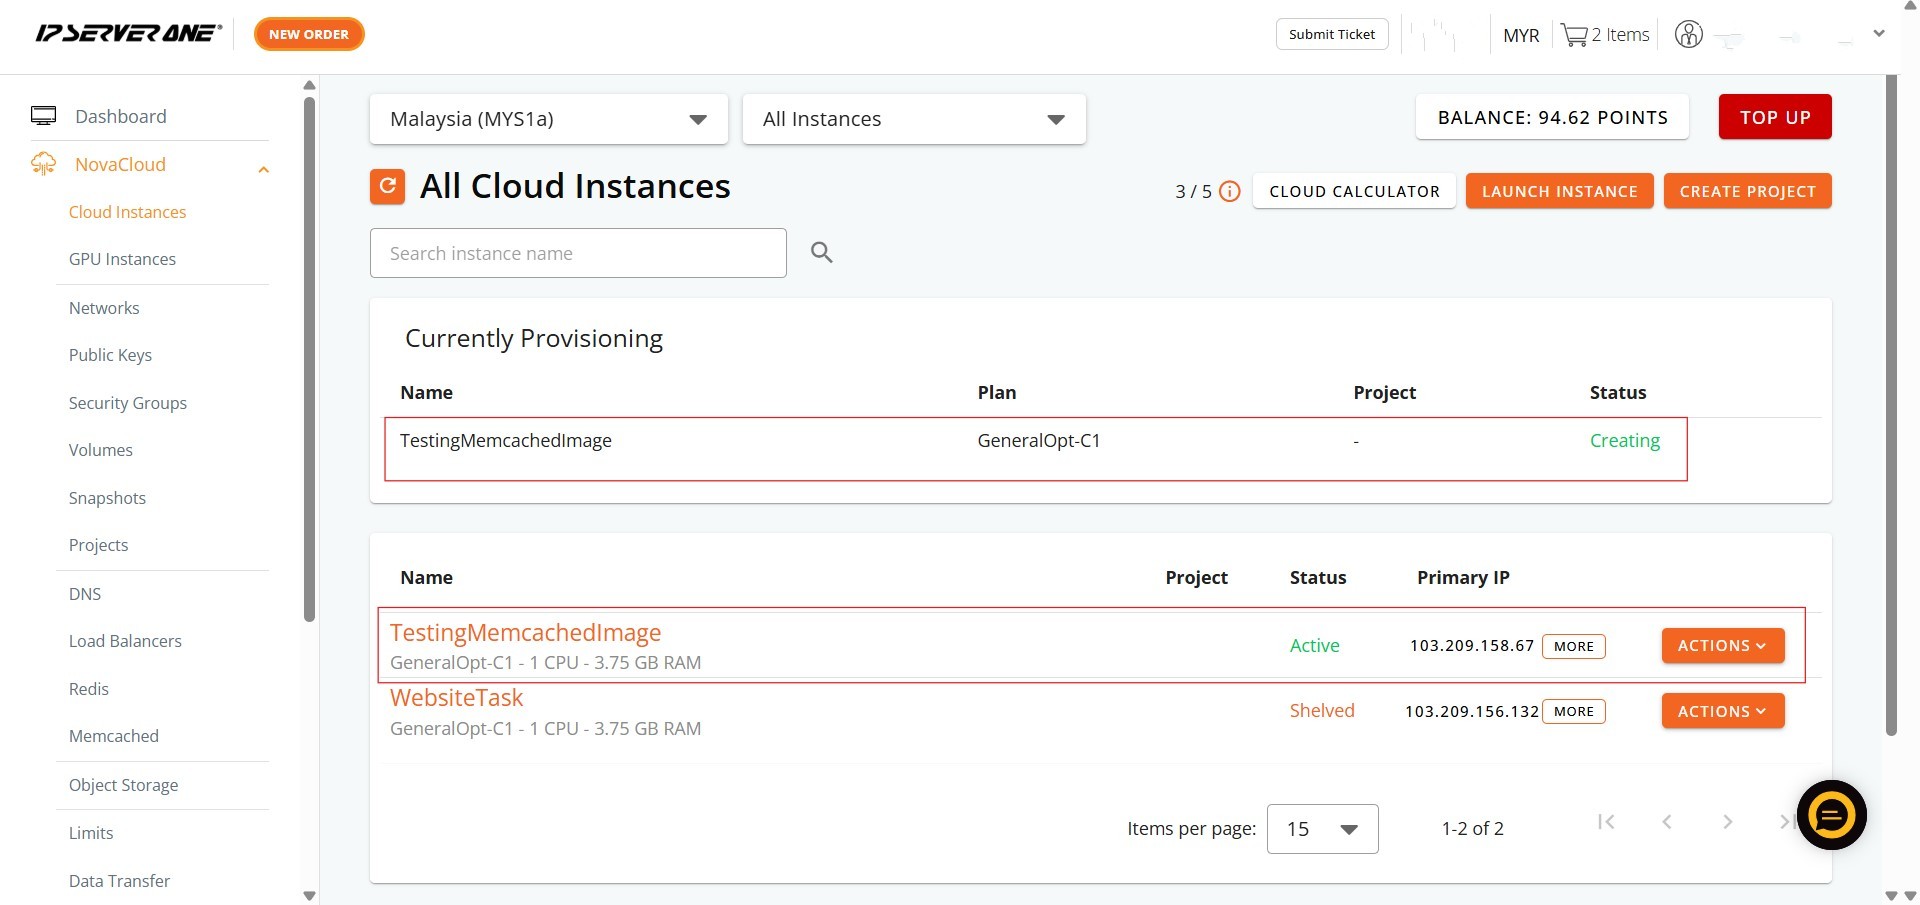Image resolution: width=1920 pixels, height=905 pixels.
Task: Click the user account avatar icon
Action: tap(1688, 35)
